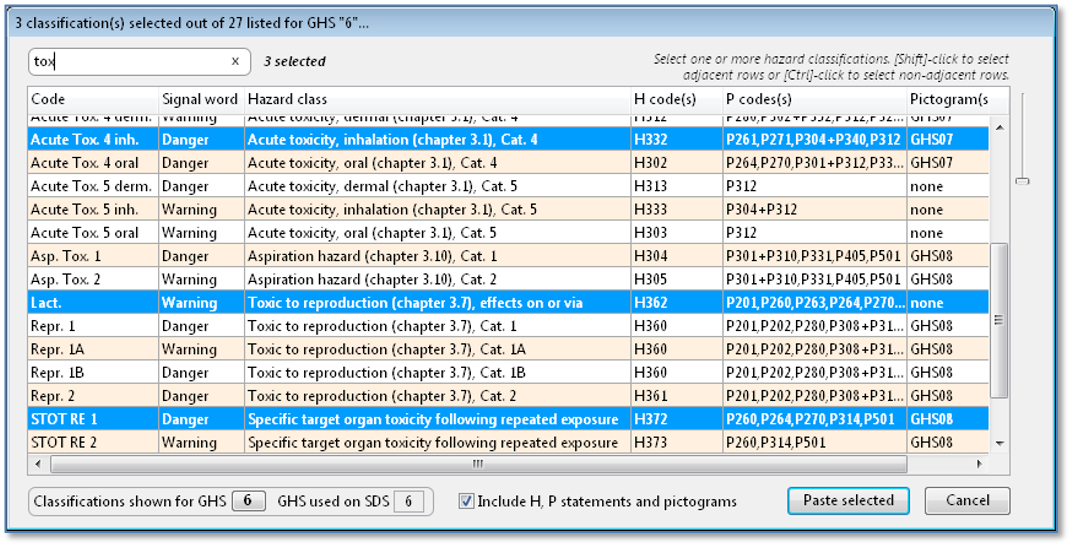Sort by Signal word column header
The height and width of the screenshot is (545, 1070).
201,100
